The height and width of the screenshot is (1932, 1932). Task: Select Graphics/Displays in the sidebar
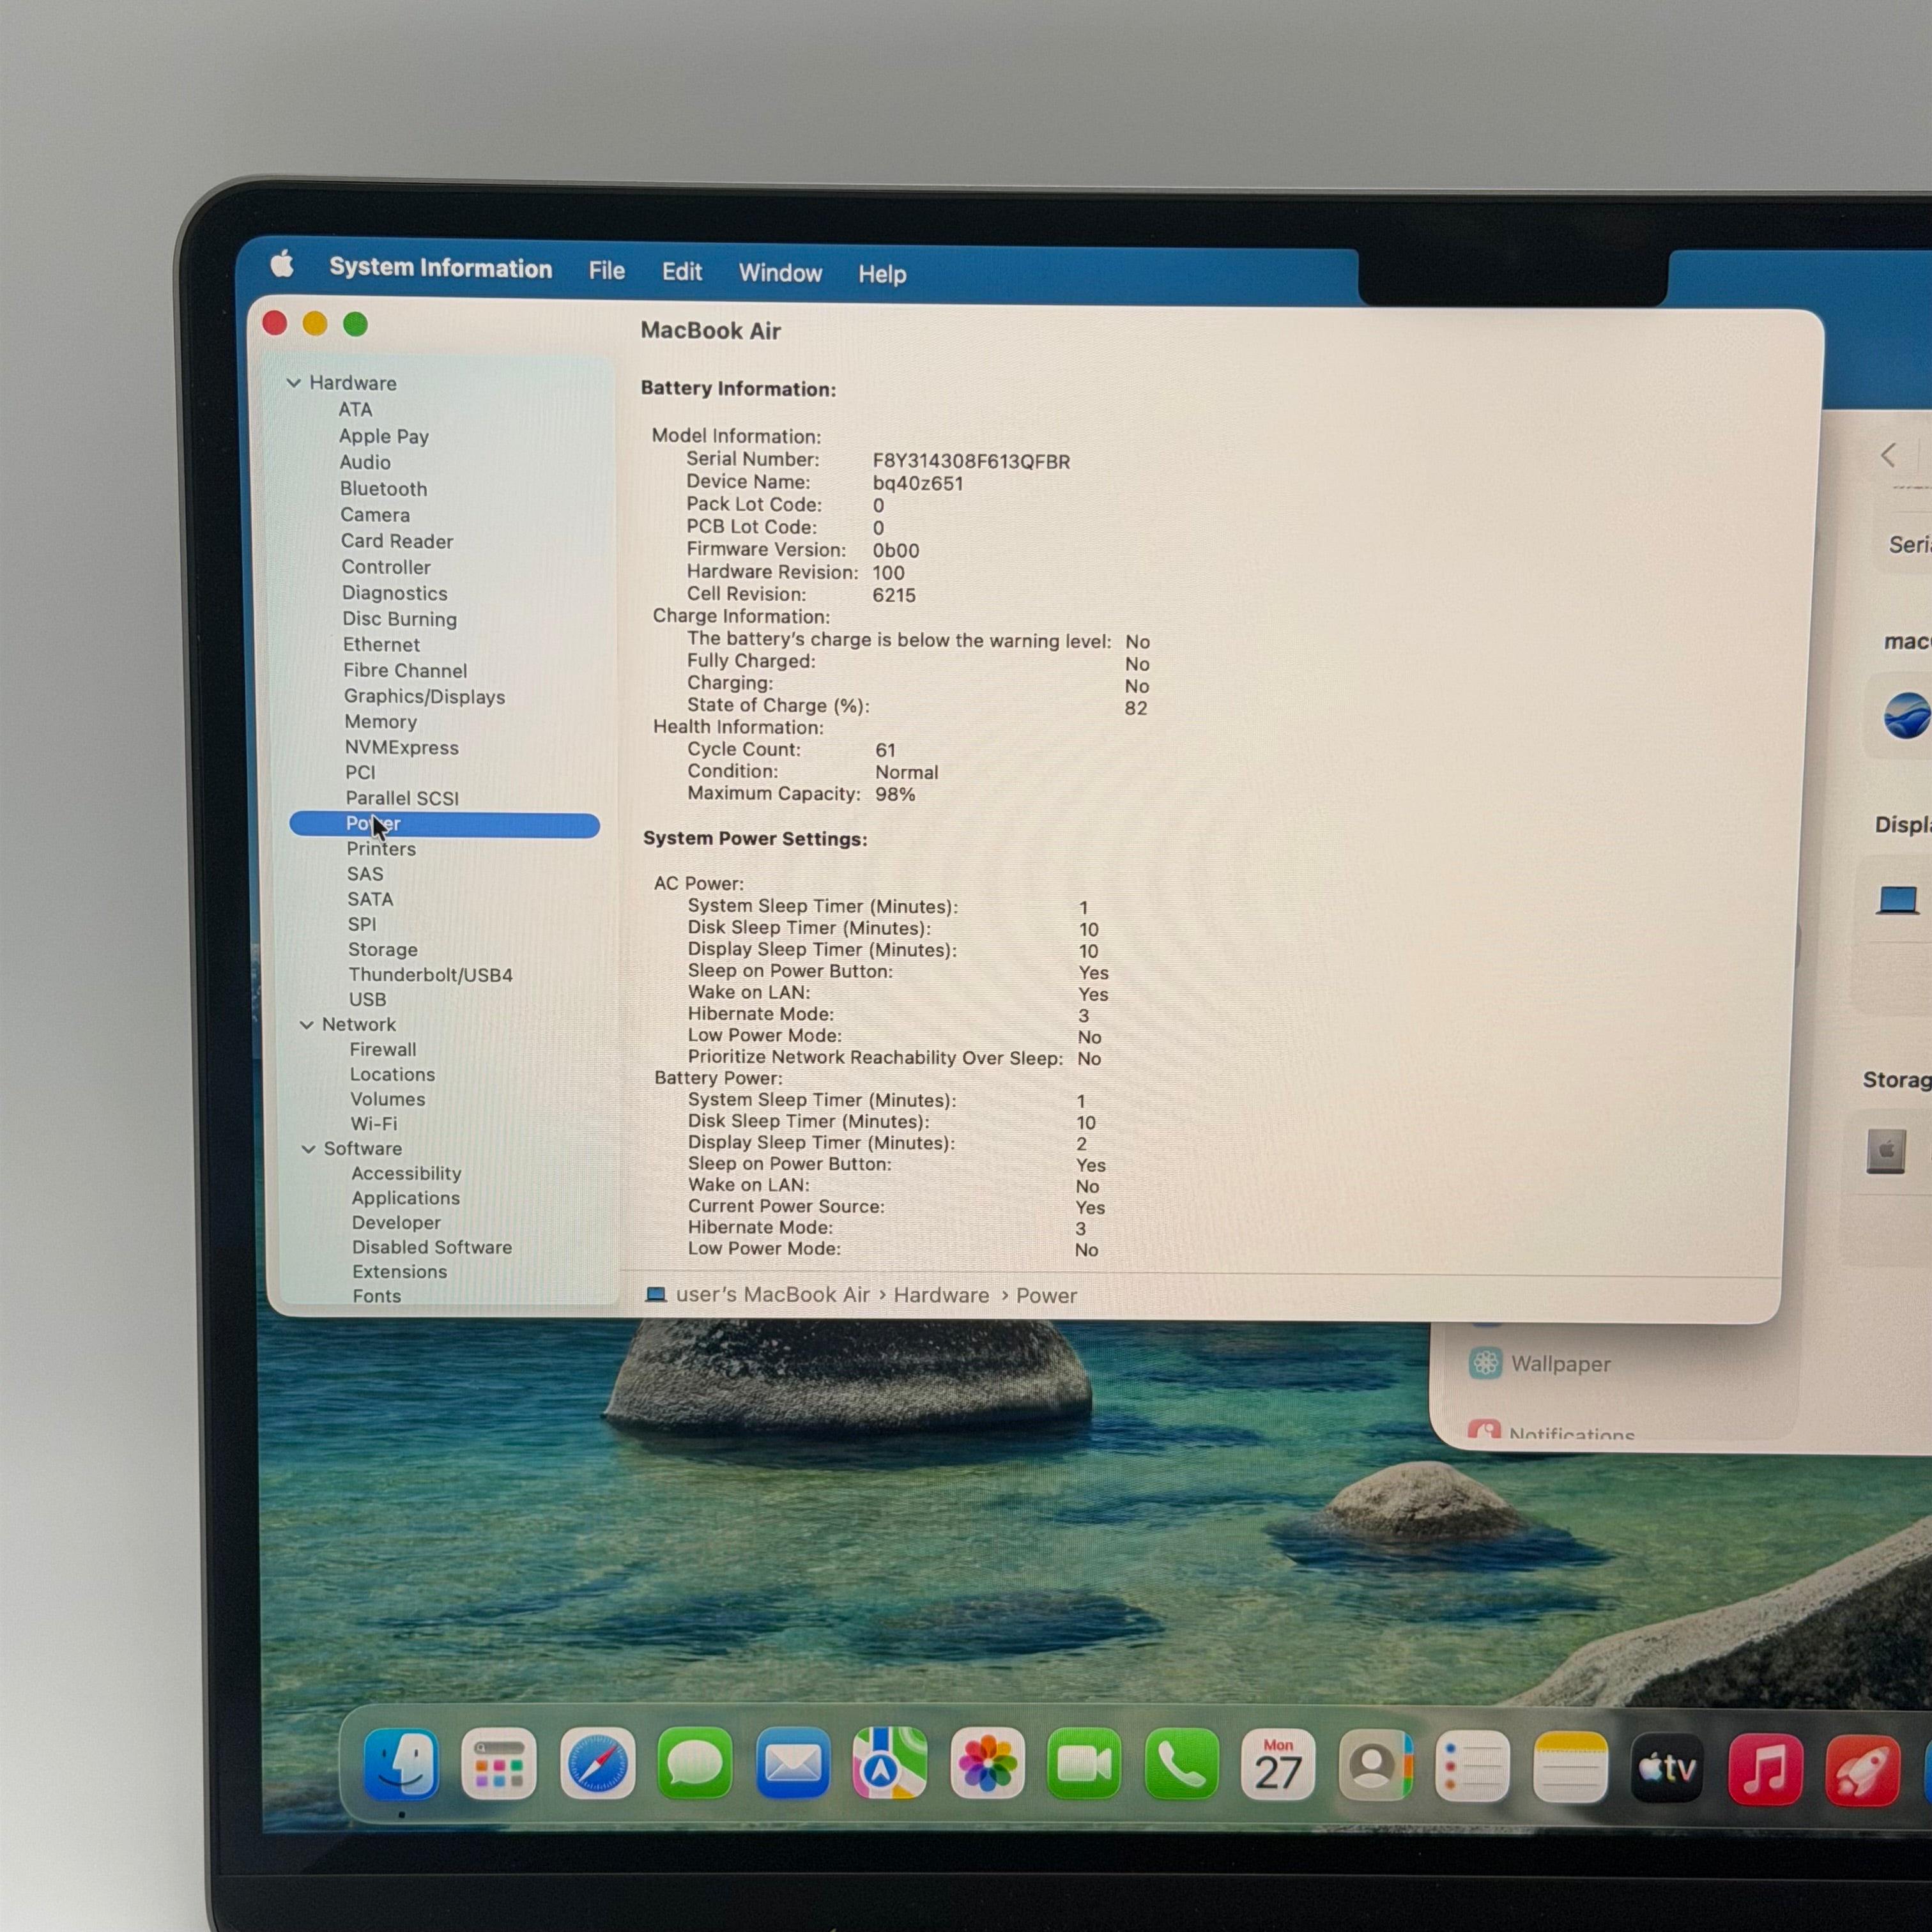(424, 697)
